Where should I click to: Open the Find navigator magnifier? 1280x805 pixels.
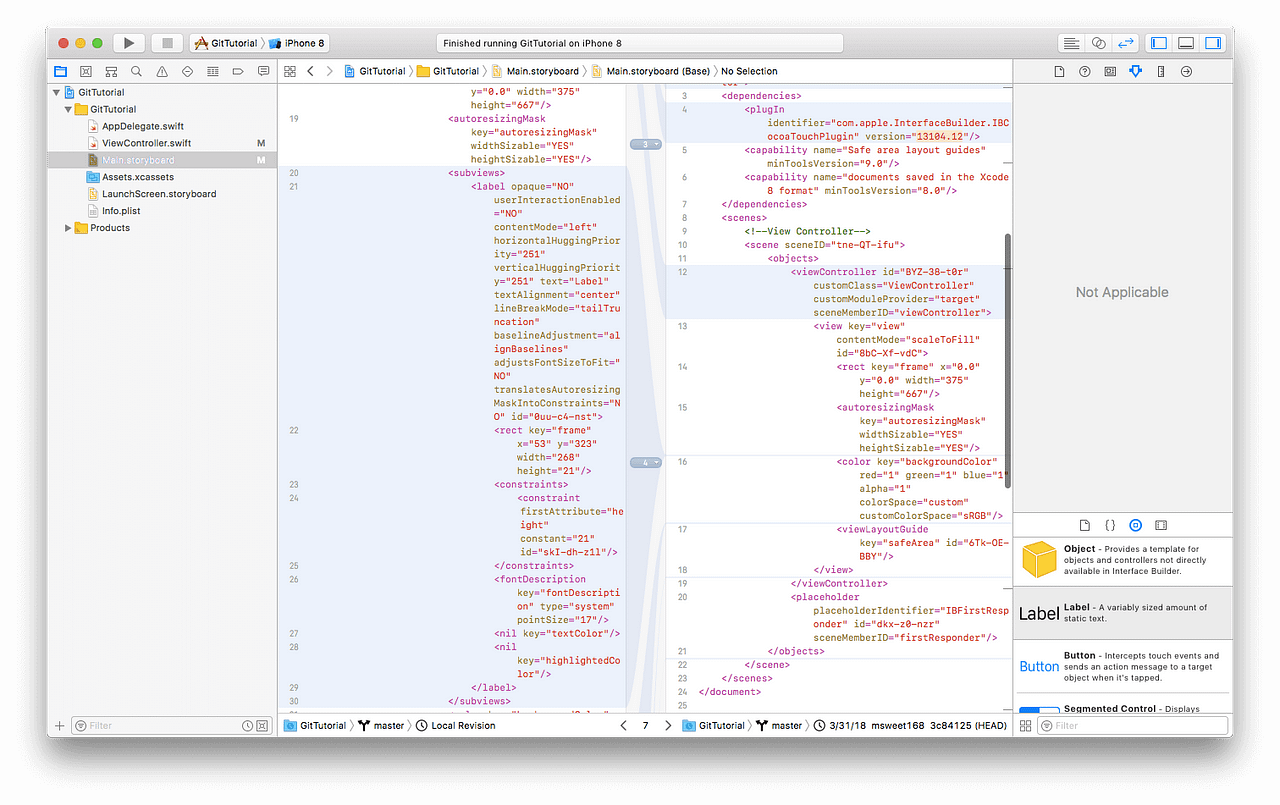pos(136,71)
